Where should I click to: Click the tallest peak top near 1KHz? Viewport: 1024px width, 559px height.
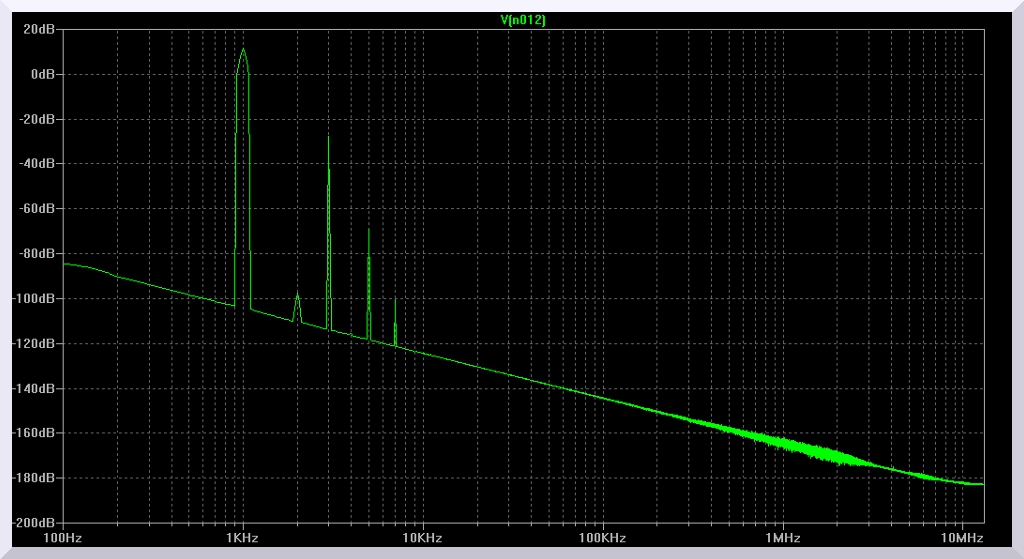tap(243, 50)
